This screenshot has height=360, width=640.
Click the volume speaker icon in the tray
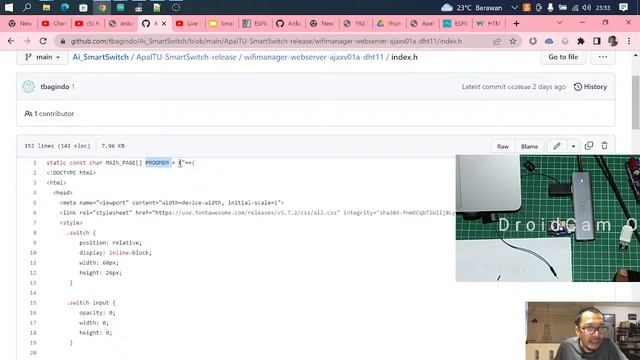click(x=587, y=7)
